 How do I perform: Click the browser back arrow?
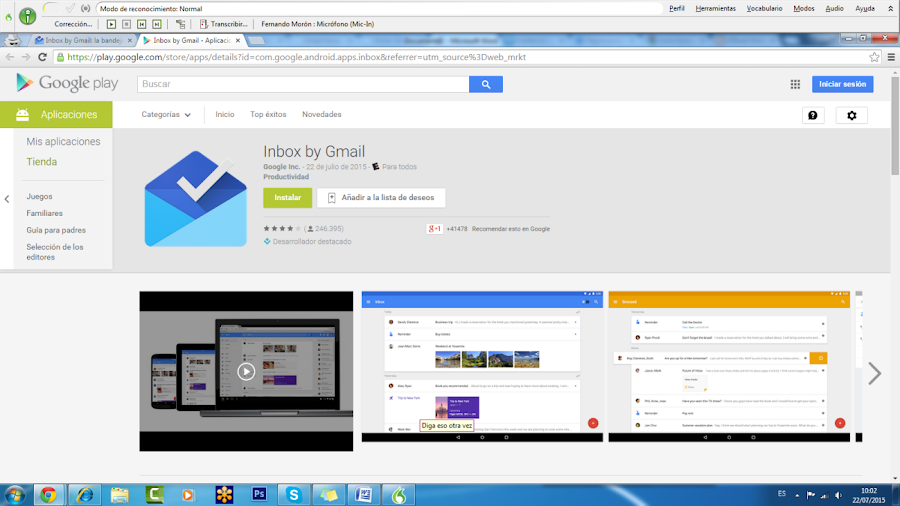[x=10, y=57]
